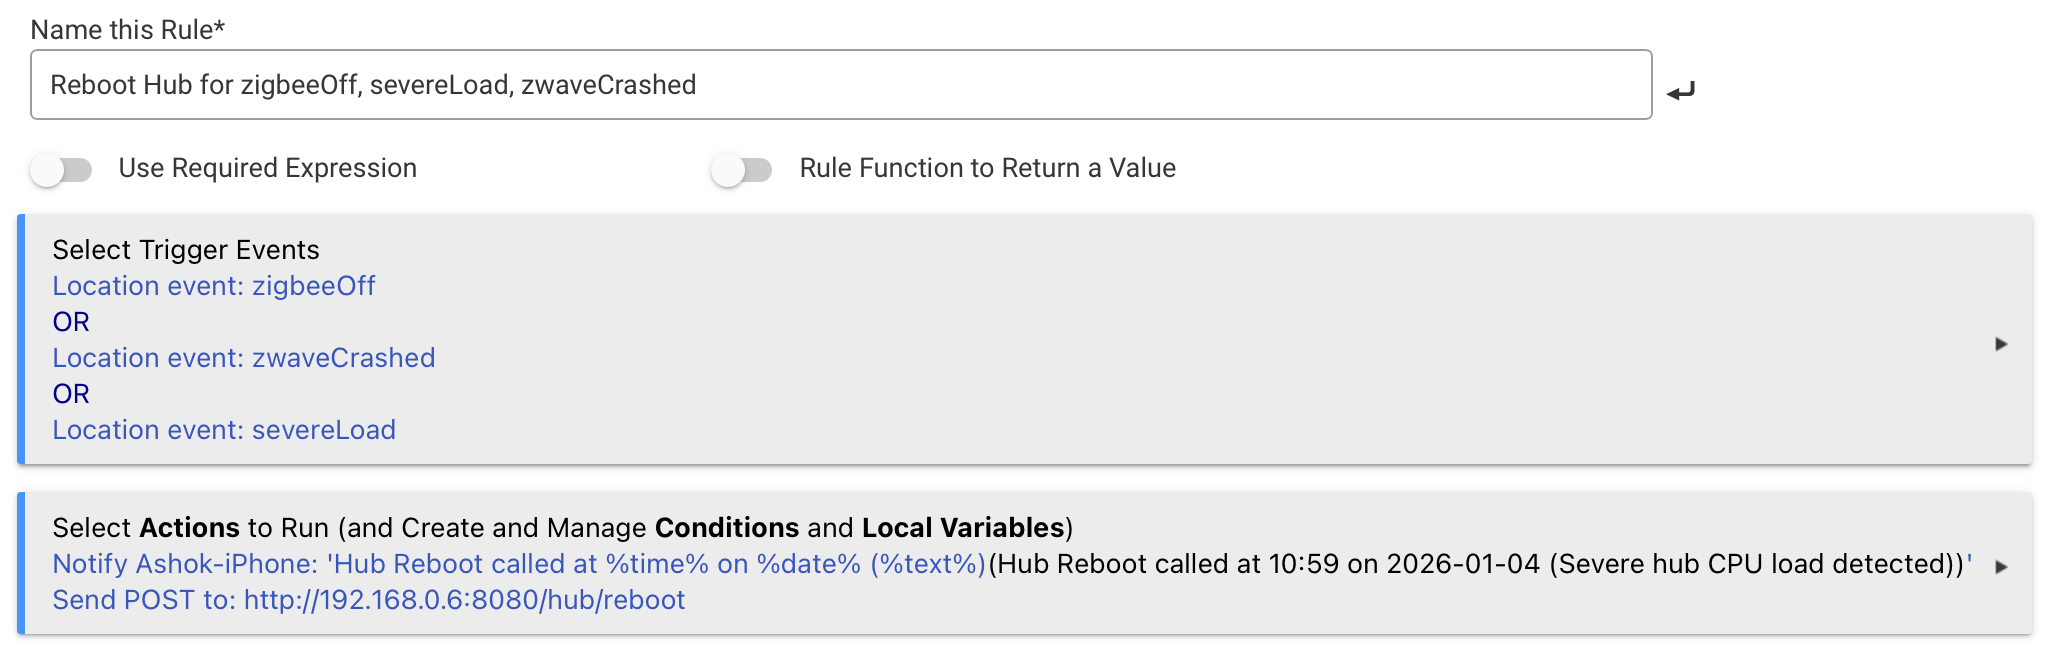Click inside the Name this Rule field
This screenshot has height=654, width=2046.
point(840,85)
